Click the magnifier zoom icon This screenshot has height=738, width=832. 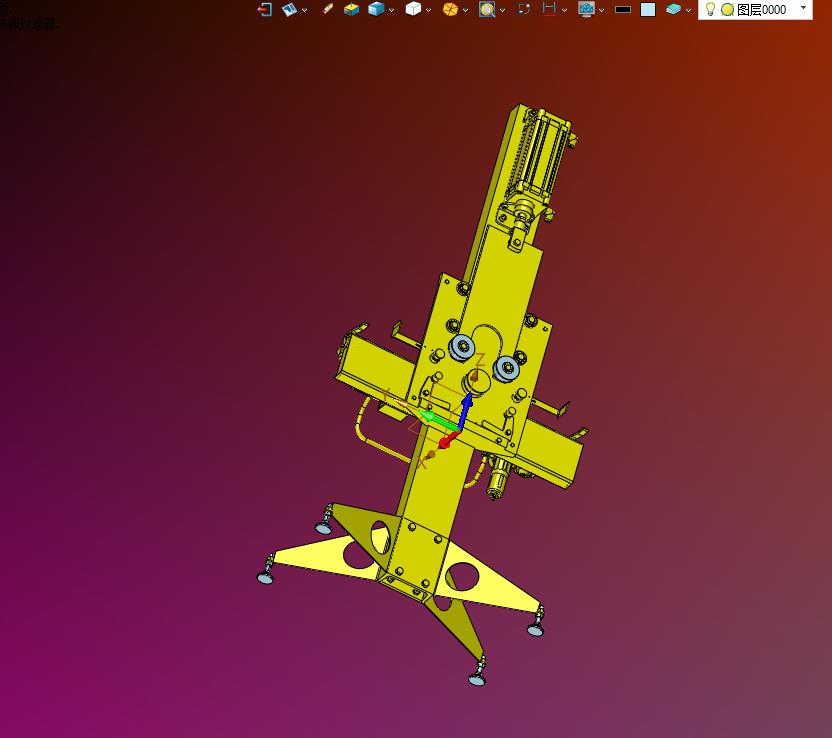pyautogui.click(x=487, y=9)
